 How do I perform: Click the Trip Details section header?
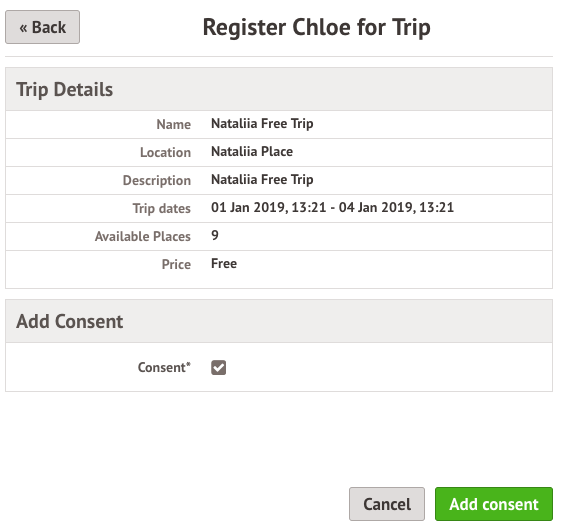(x=279, y=89)
